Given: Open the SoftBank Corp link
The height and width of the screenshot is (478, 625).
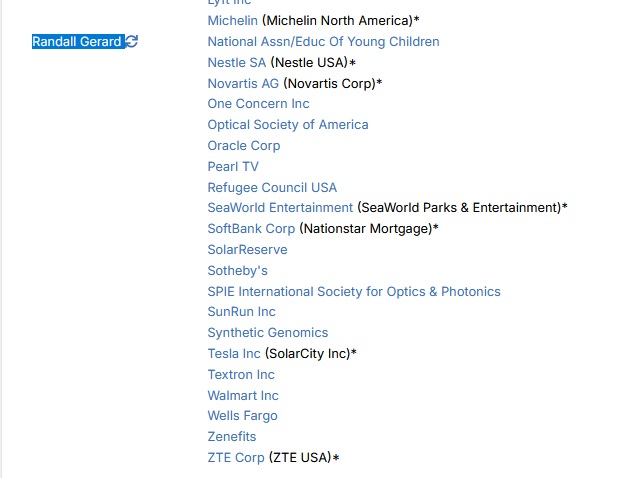Looking at the screenshot, I should click(x=251, y=229).
